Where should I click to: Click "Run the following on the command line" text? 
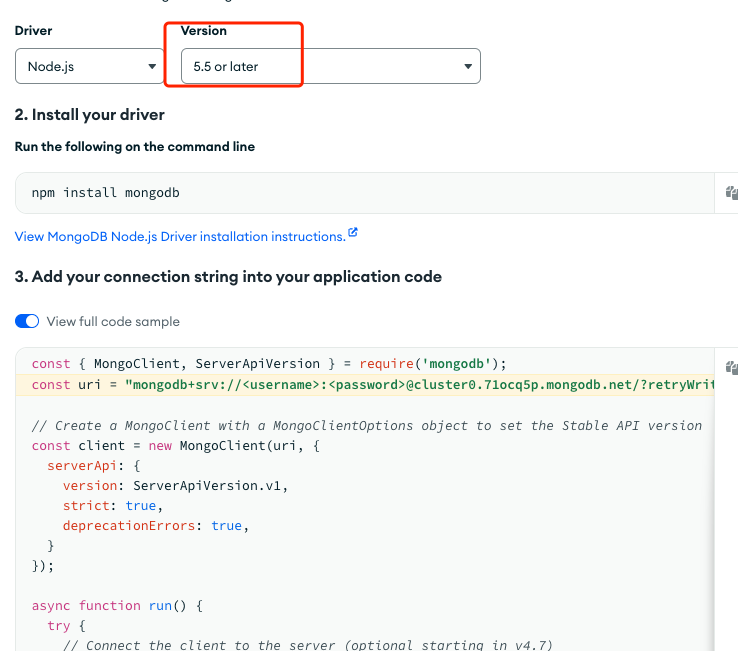click(x=135, y=147)
